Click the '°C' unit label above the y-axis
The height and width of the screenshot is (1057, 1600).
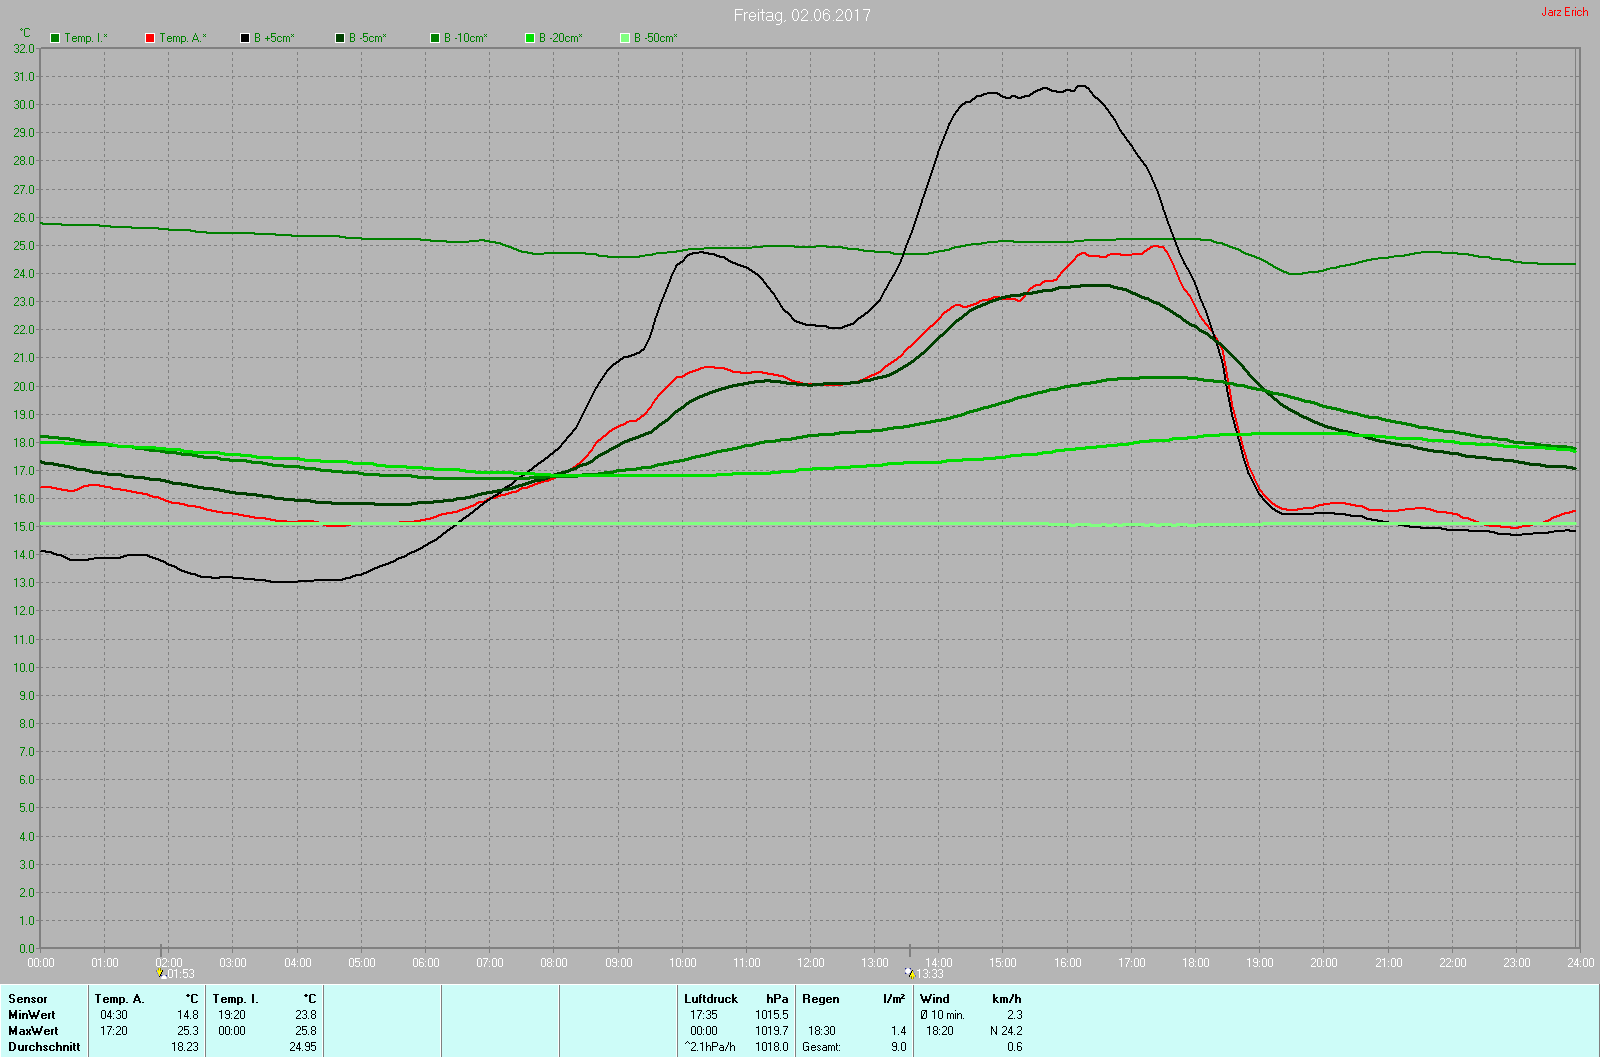point(25,33)
